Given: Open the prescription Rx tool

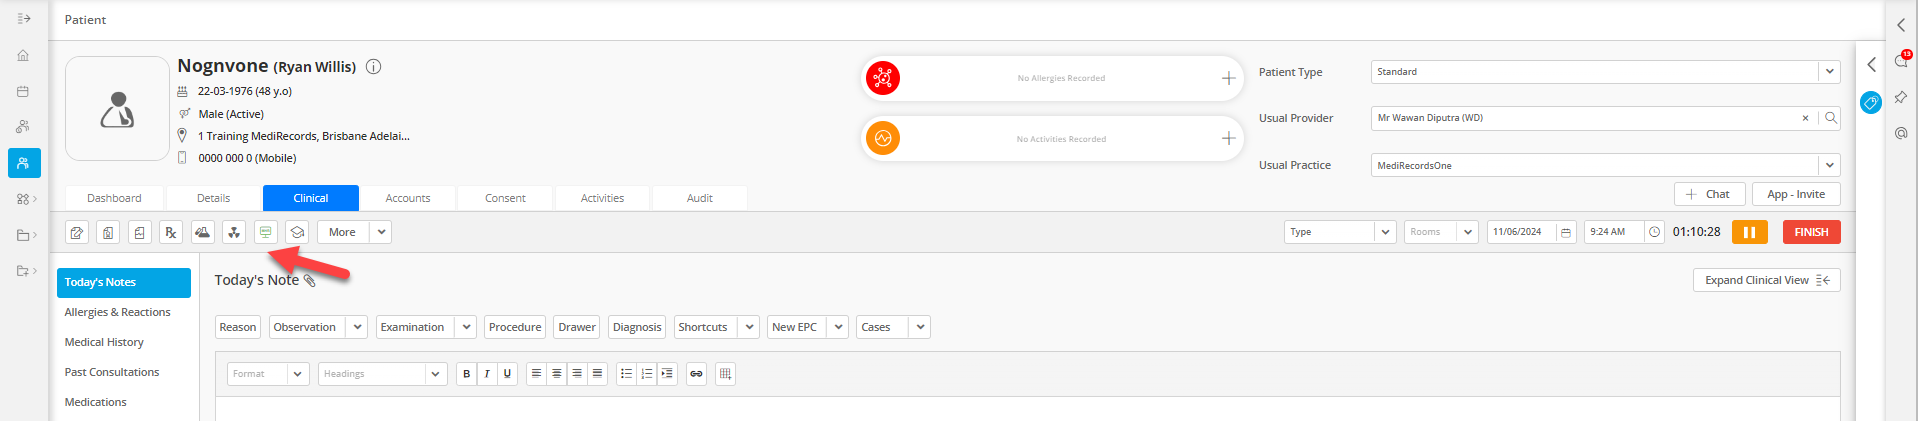Looking at the screenshot, I should coord(171,232).
